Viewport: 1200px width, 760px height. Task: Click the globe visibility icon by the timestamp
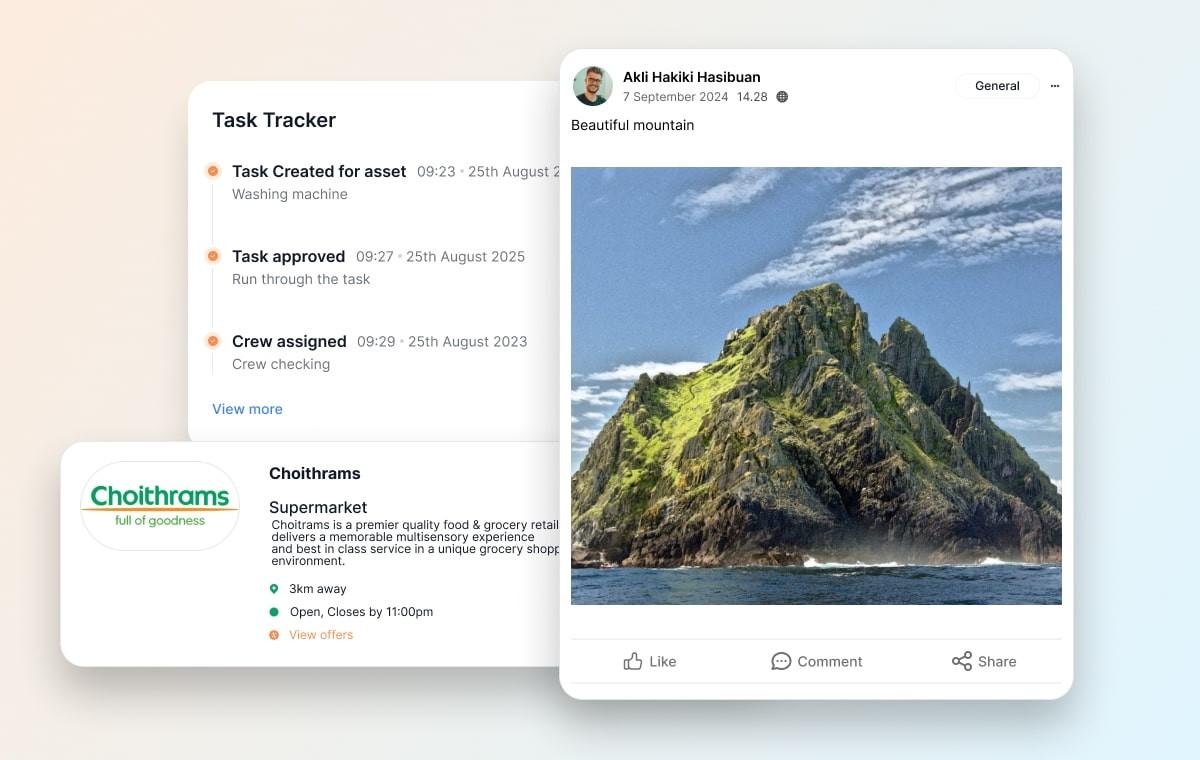pos(782,97)
